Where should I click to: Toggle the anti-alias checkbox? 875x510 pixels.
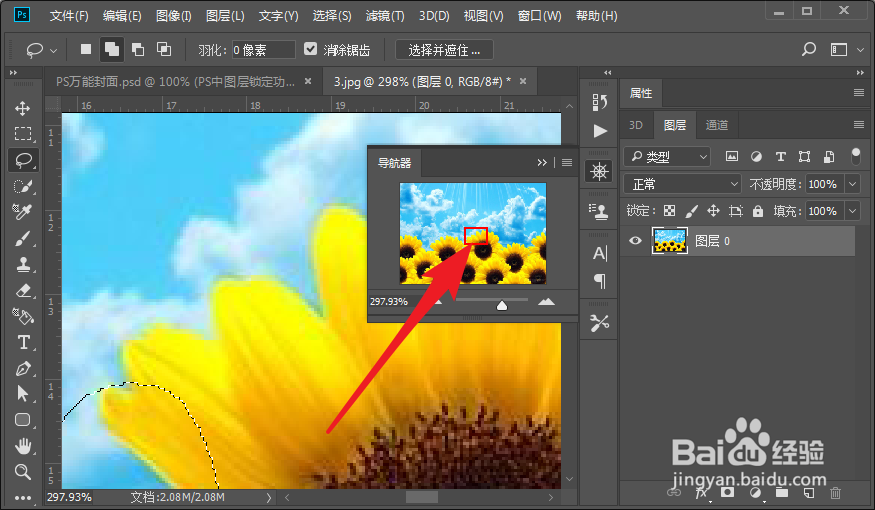310,49
